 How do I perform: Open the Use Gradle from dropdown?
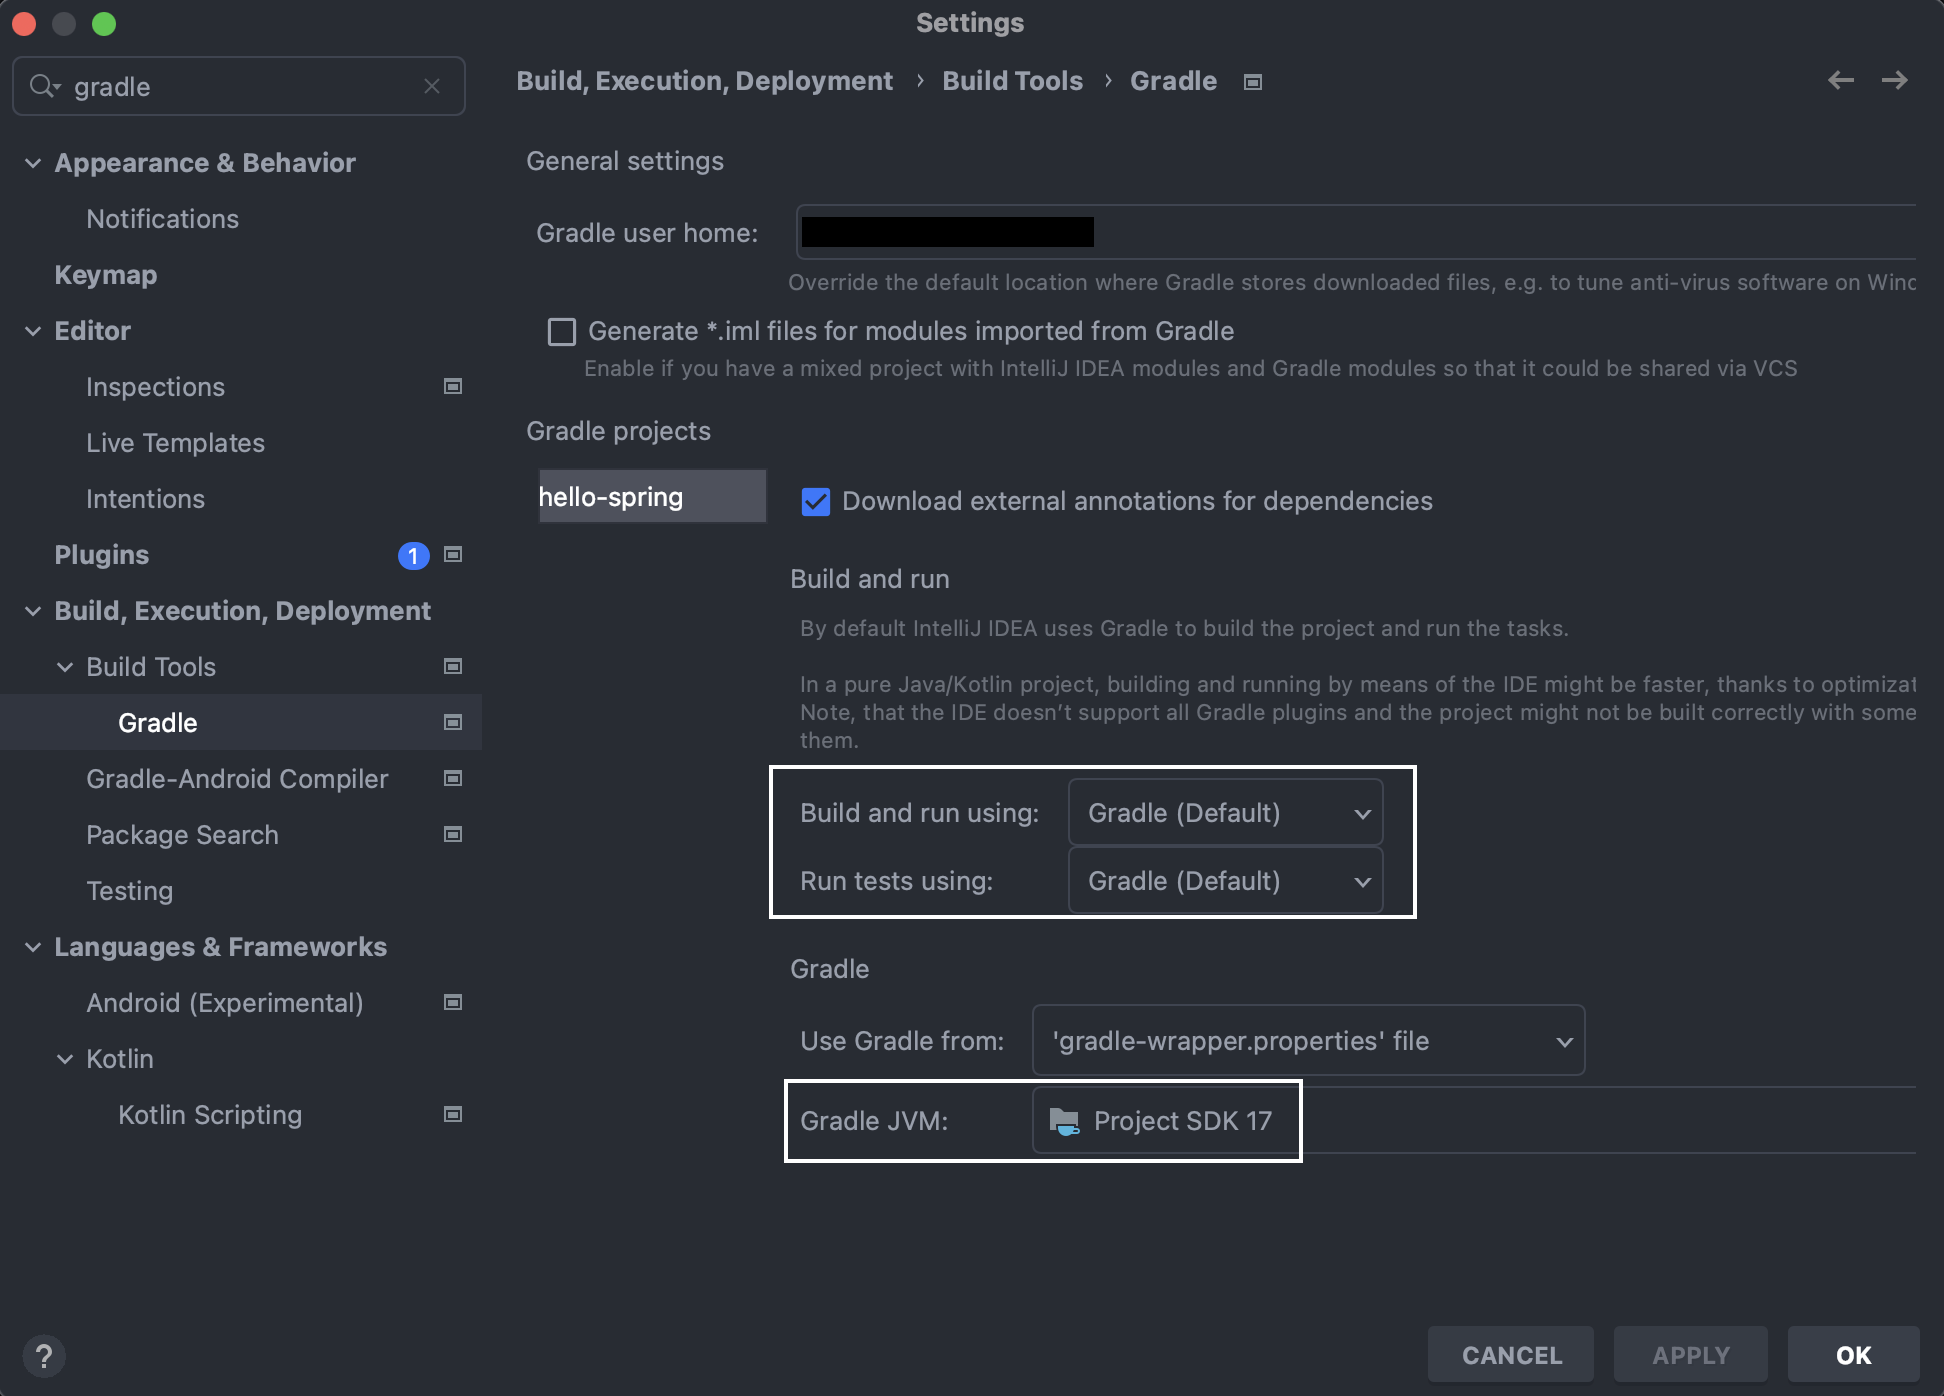coord(1307,1041)
